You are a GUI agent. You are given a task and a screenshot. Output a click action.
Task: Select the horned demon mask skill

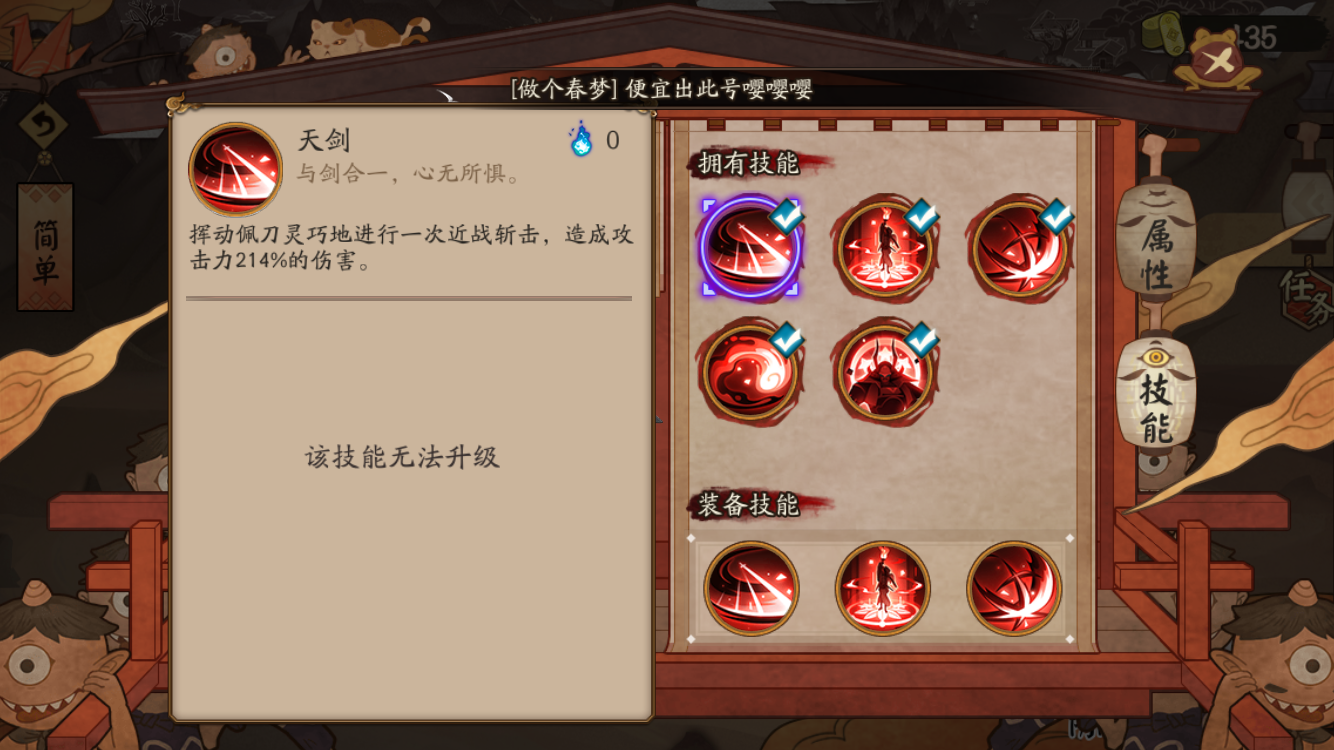[x=885, y=372]
